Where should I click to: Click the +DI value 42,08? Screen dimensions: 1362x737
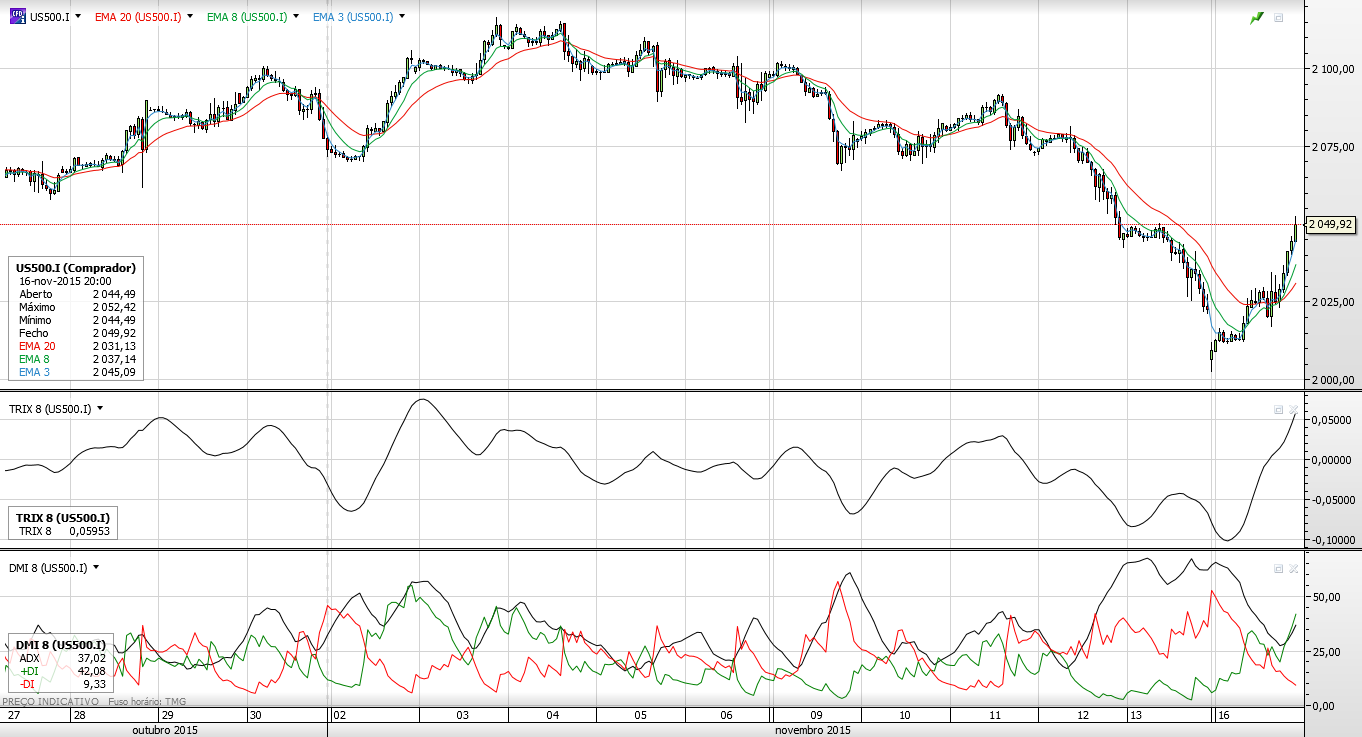[91, 671]
